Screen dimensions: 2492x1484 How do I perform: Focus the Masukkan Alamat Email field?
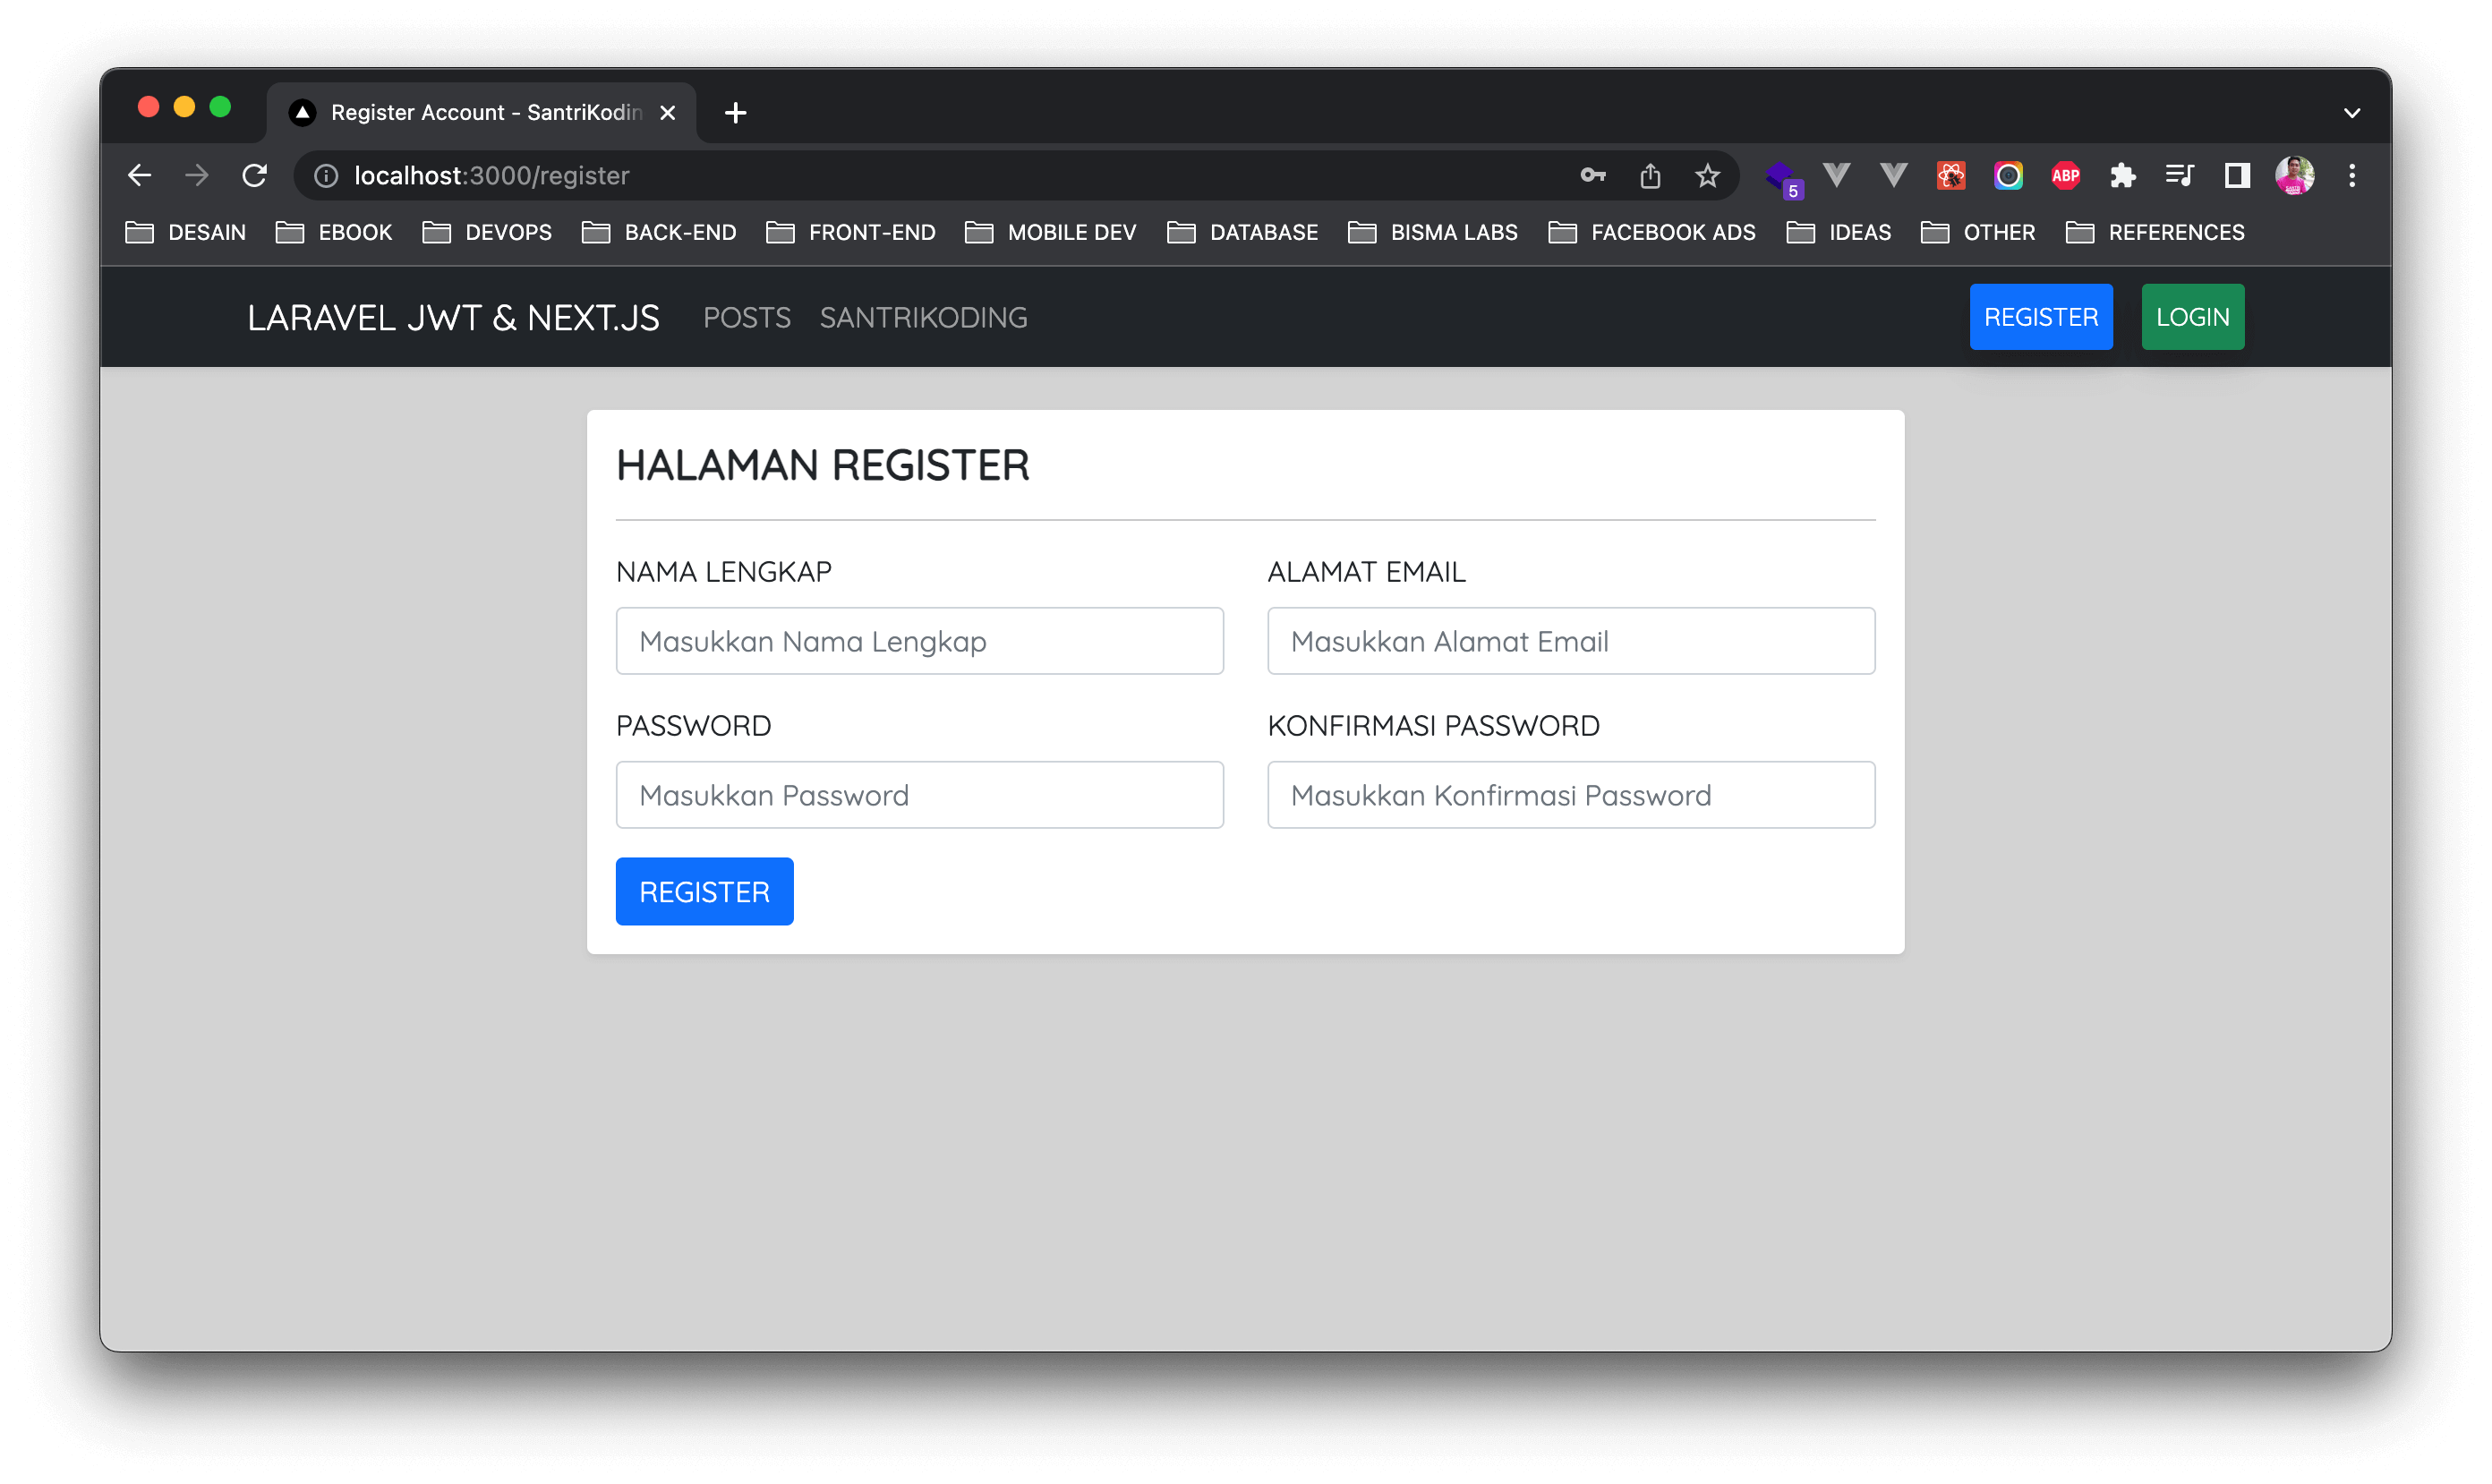[1570, 641]
